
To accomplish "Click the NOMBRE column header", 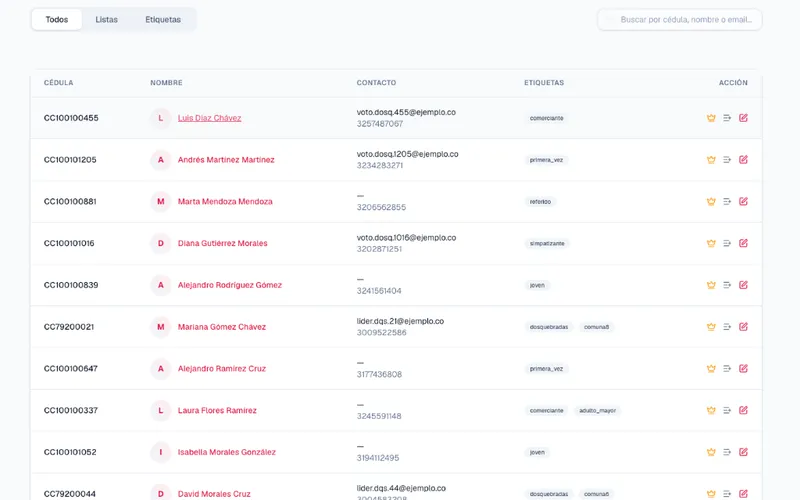I will point(166,83).
